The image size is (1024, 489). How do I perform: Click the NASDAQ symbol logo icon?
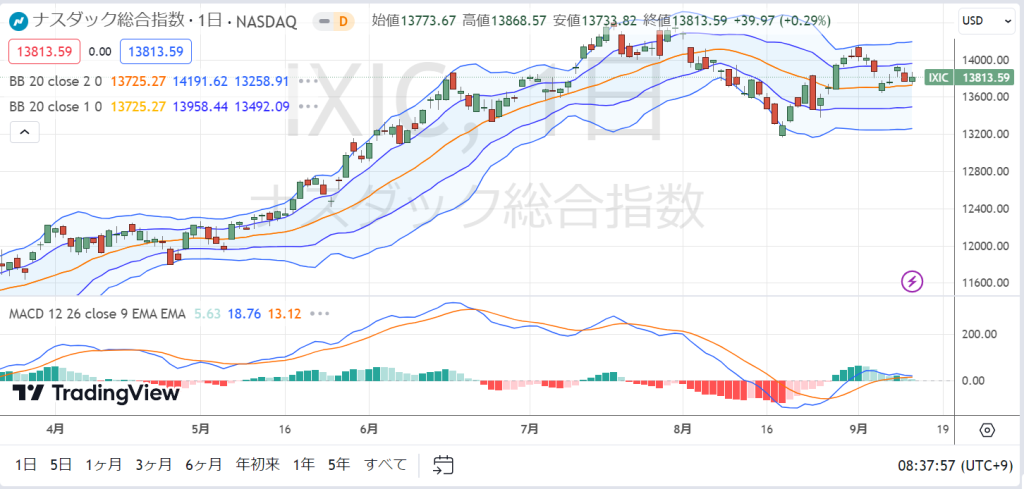[18, 22]
